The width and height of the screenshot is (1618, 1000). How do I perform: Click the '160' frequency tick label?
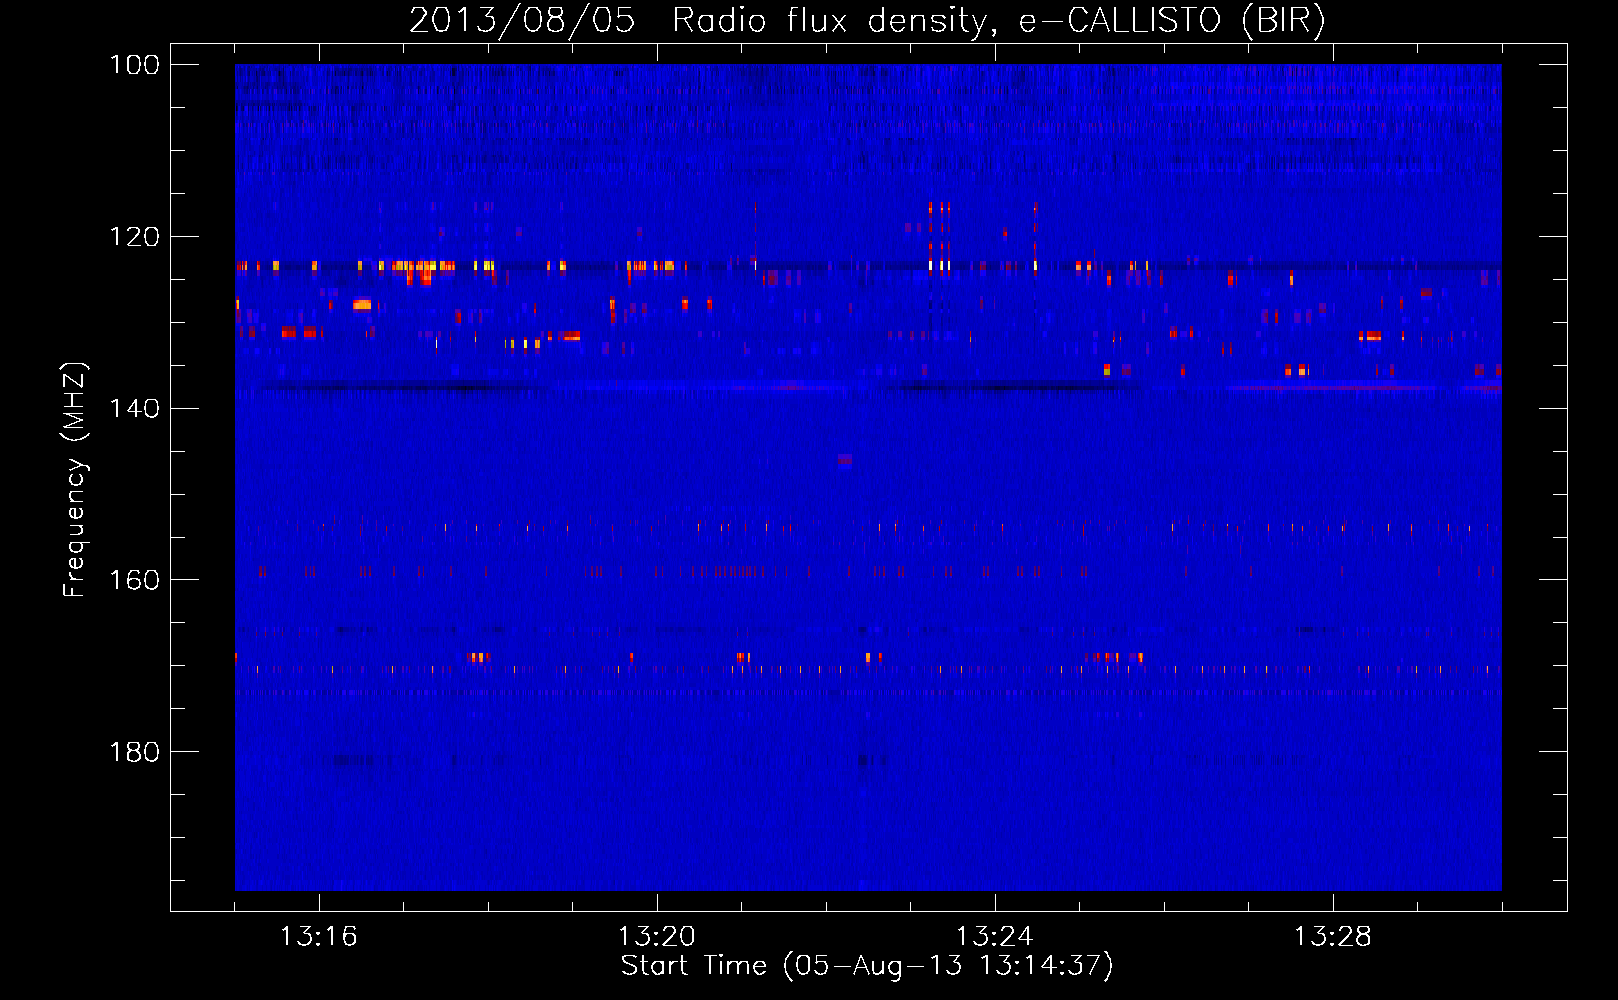click(x=135, y=580)
